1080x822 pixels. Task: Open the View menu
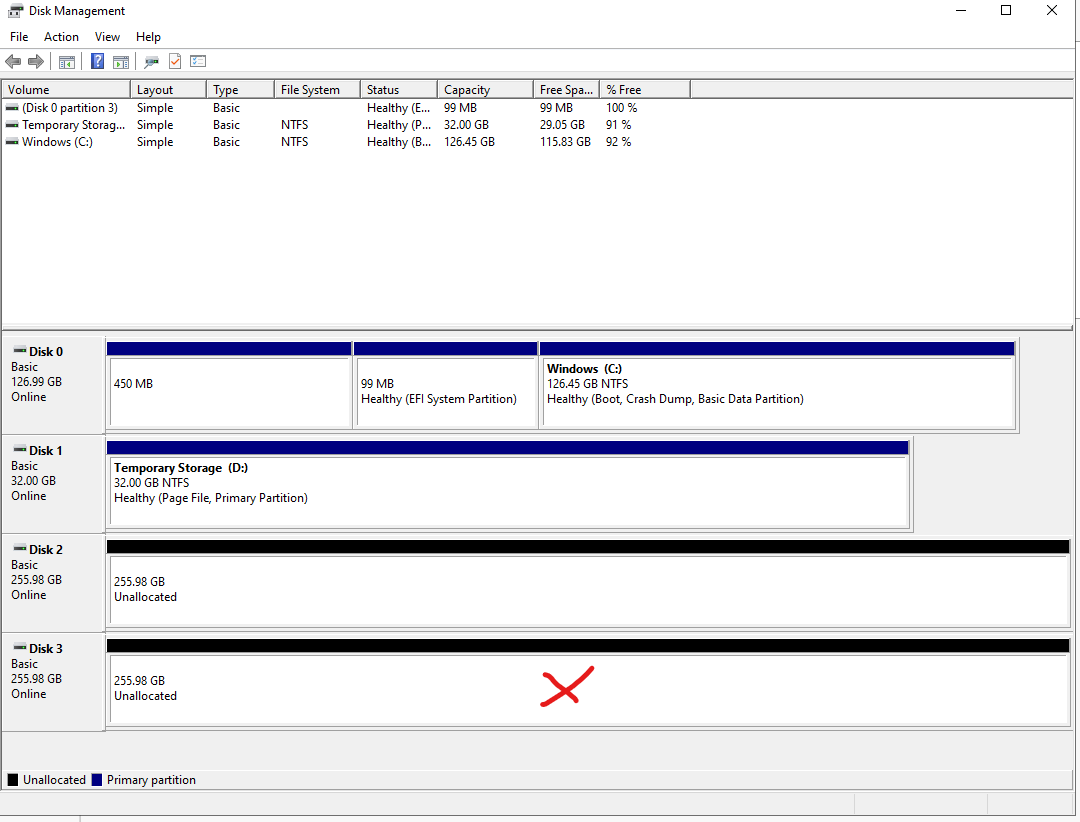click(x=107, y=36)
